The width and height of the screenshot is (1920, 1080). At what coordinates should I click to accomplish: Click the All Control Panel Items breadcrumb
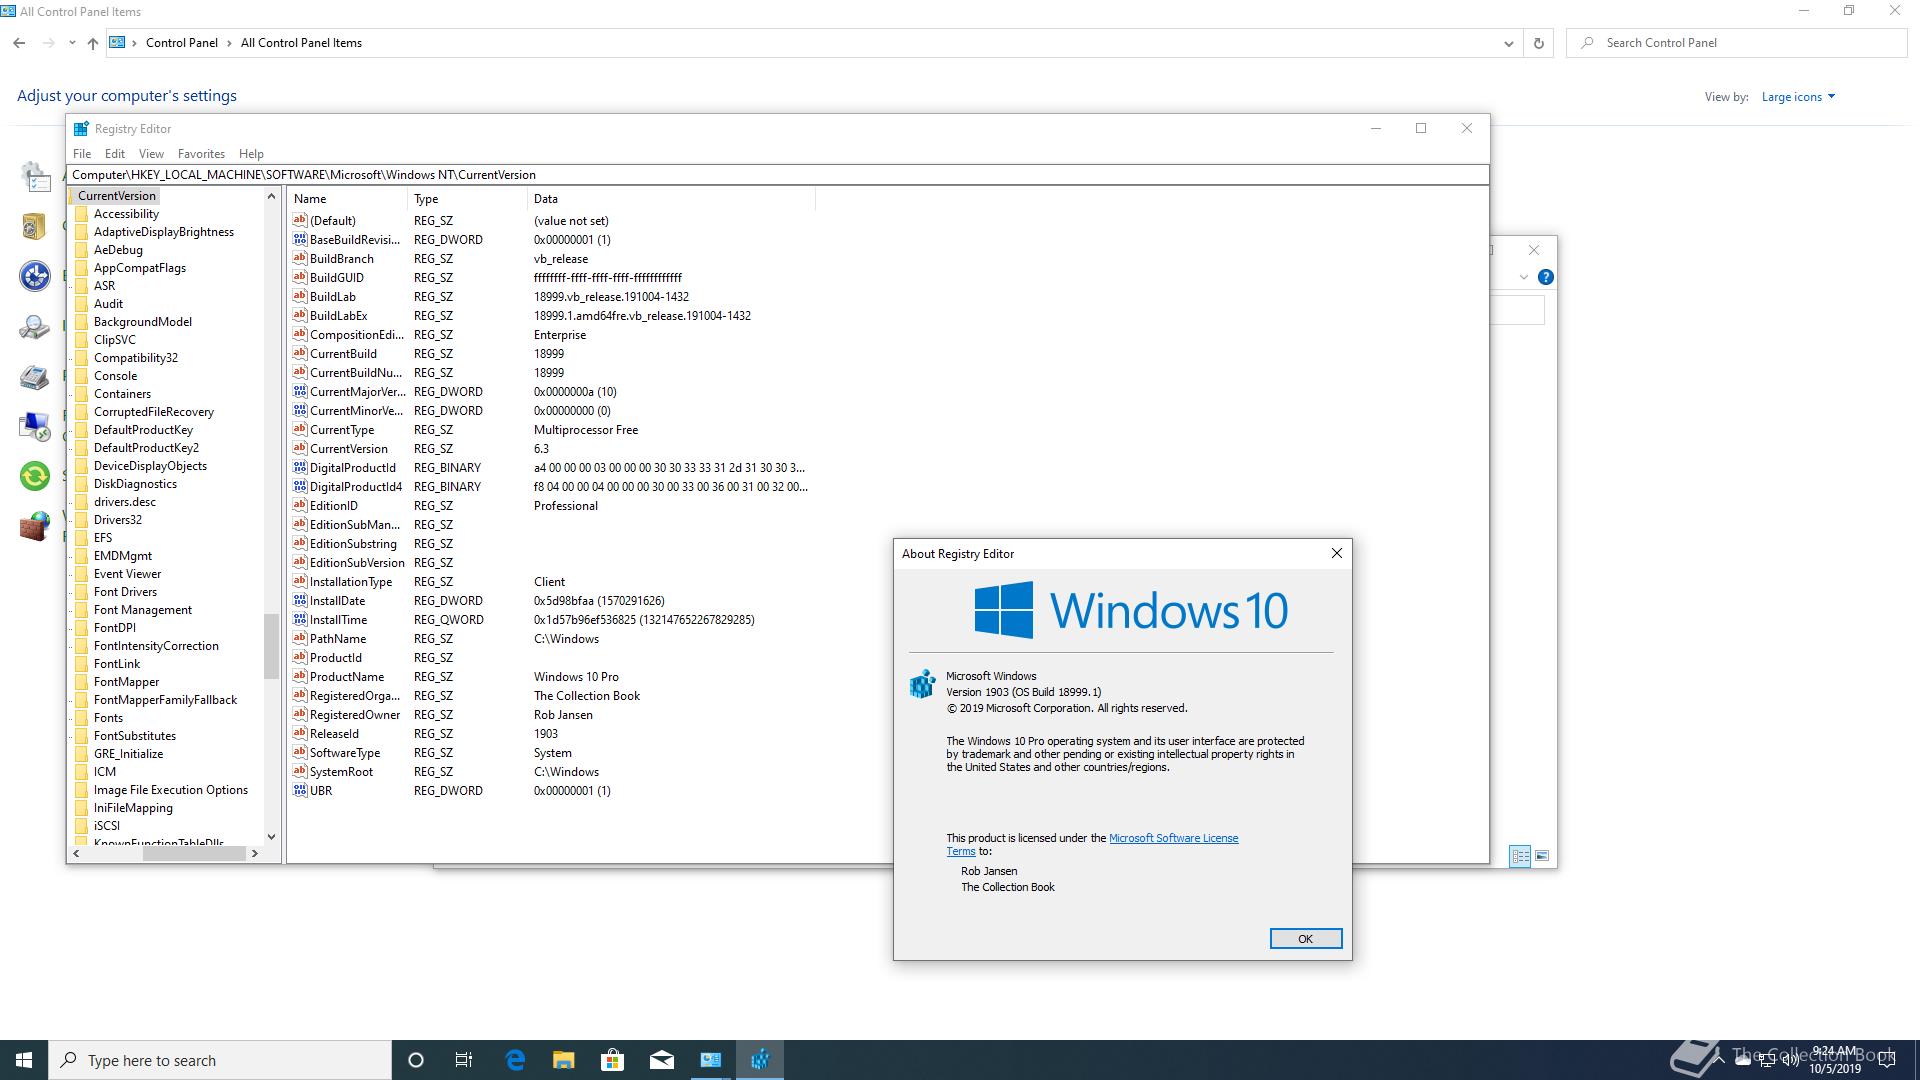(301, 43)
